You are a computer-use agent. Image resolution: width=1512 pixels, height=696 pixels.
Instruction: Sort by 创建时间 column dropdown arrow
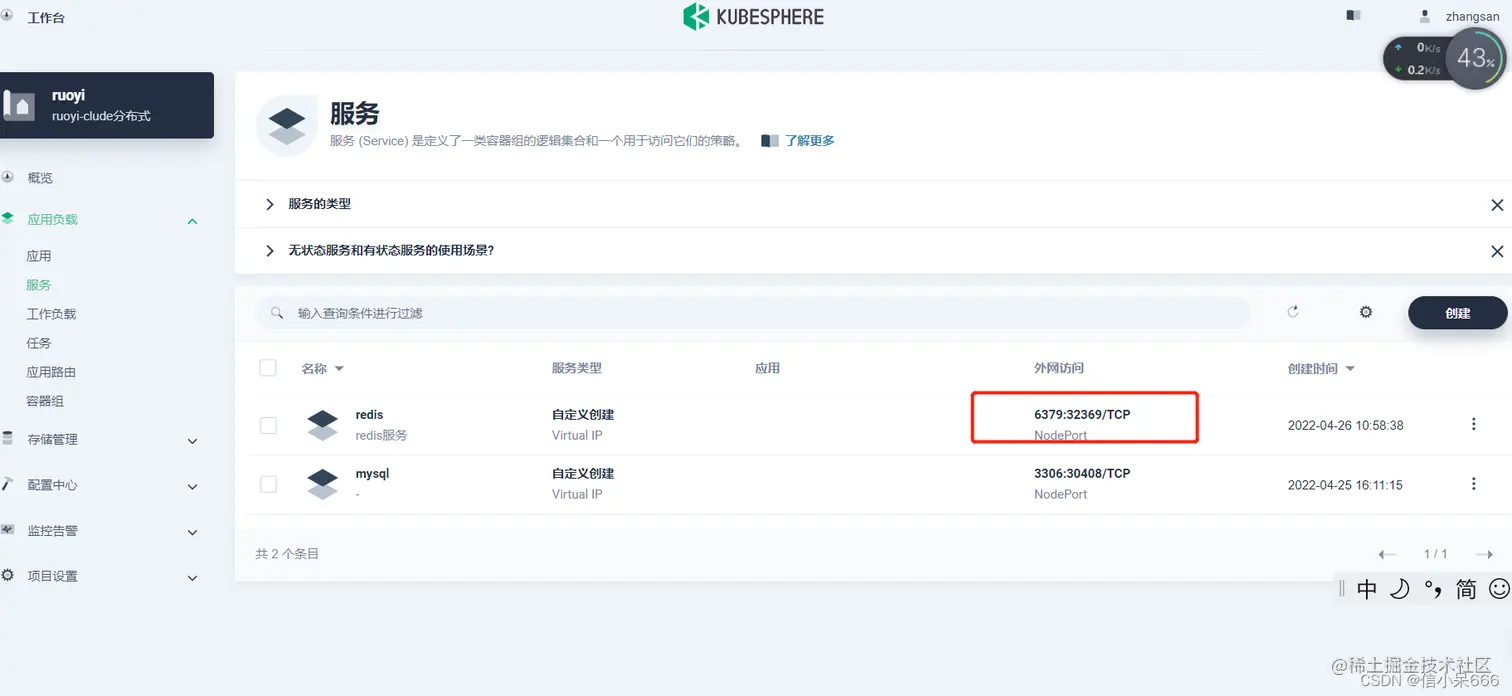tap(1350, 369)
